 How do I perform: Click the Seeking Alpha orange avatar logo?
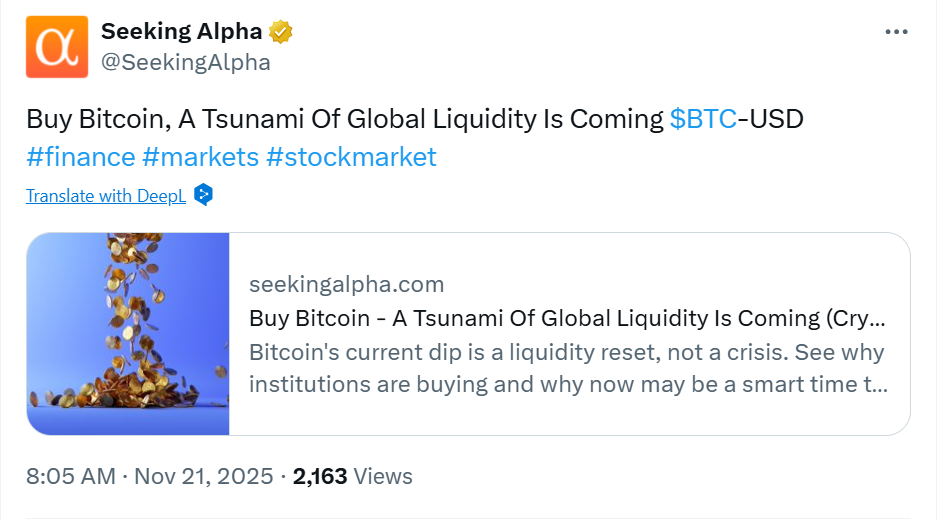56,48
